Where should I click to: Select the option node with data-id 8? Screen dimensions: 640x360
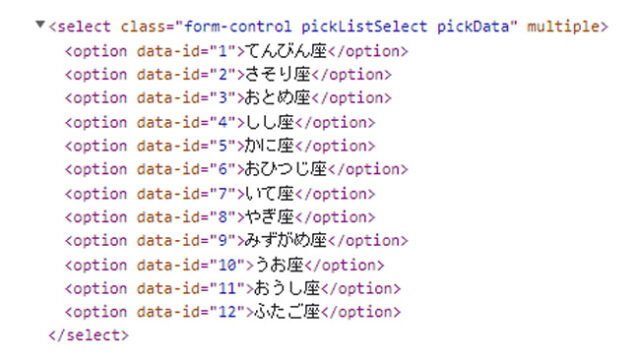click(x=220, y=217)
